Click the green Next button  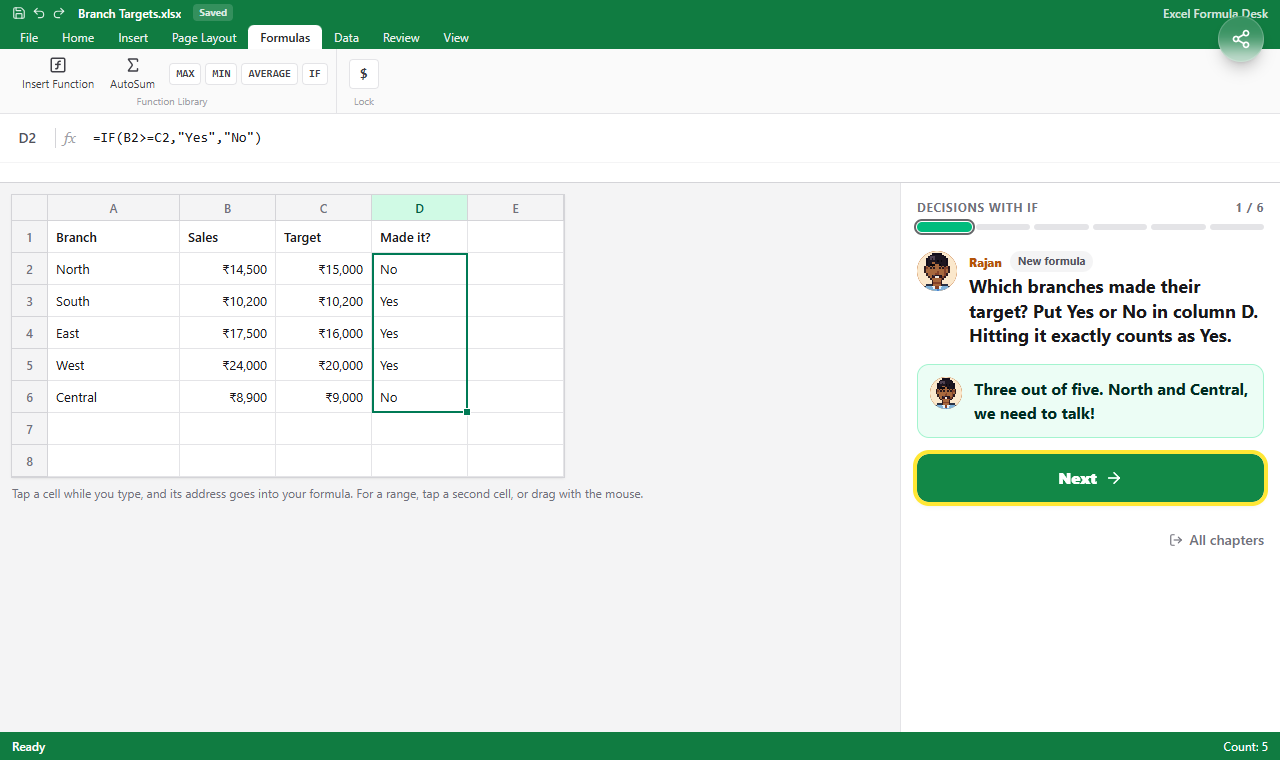(x=1090, y=478)
